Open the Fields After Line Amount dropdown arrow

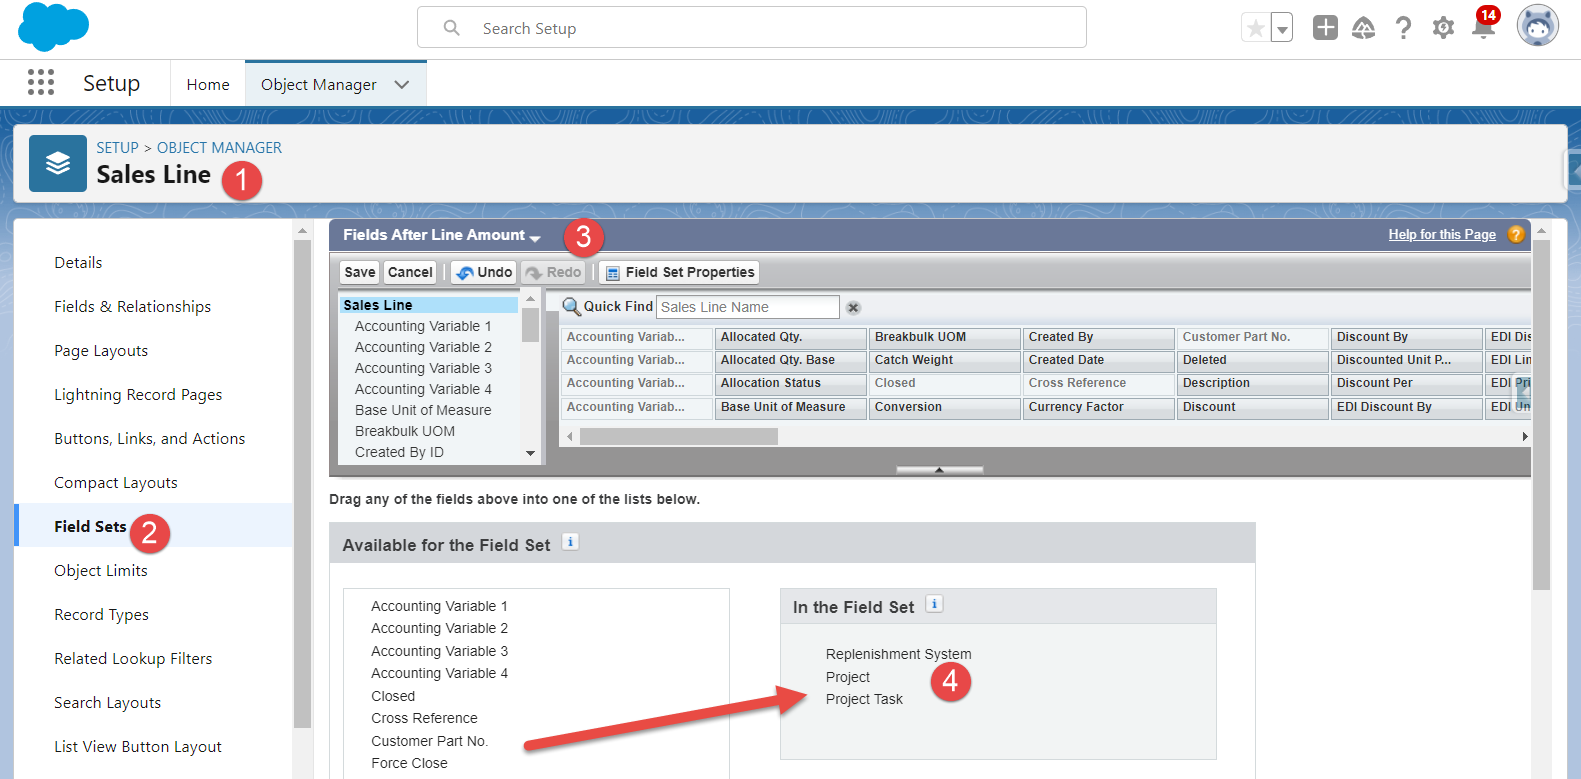535,238
